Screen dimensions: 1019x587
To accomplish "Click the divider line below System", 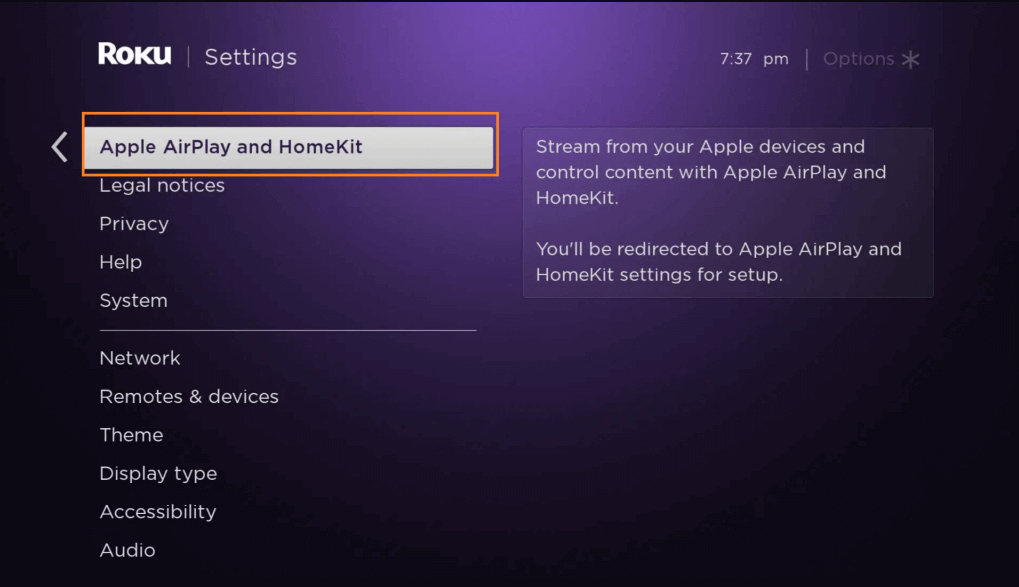I will tap(288, 330).
